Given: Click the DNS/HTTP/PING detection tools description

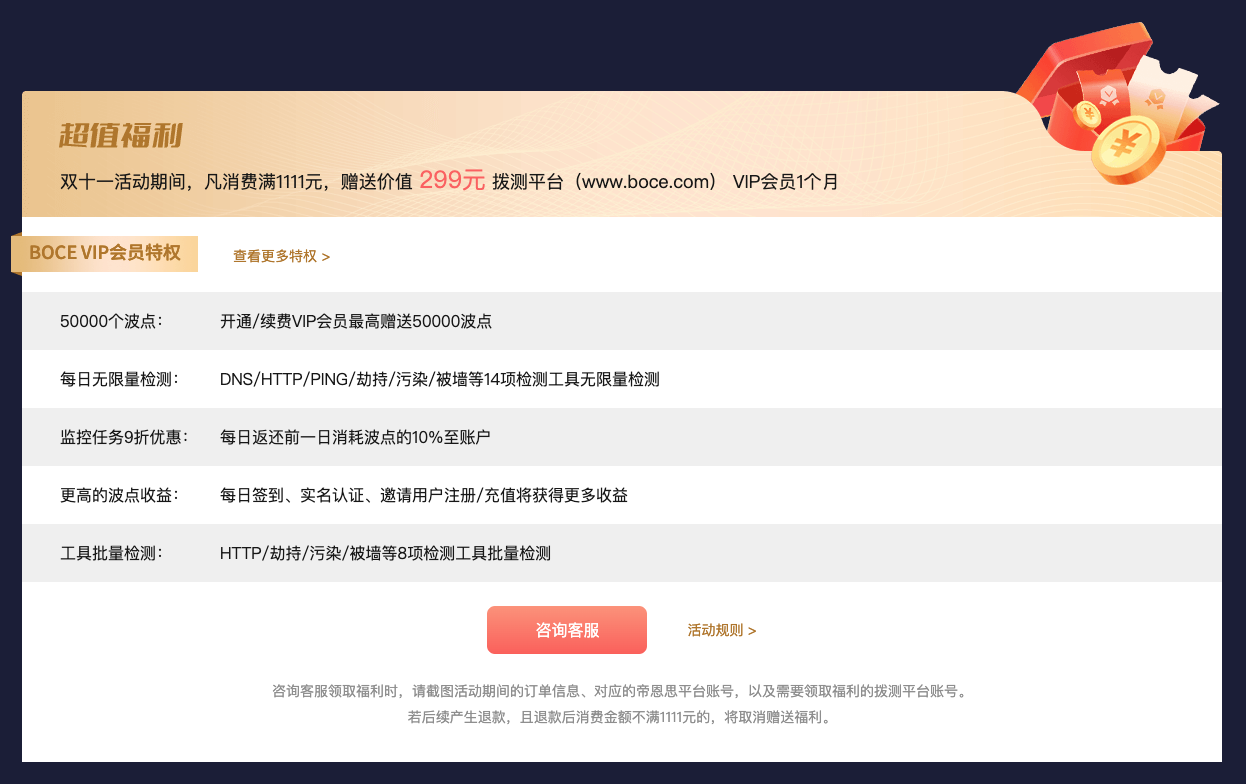Looking at the screenshot, I should 439,380.
